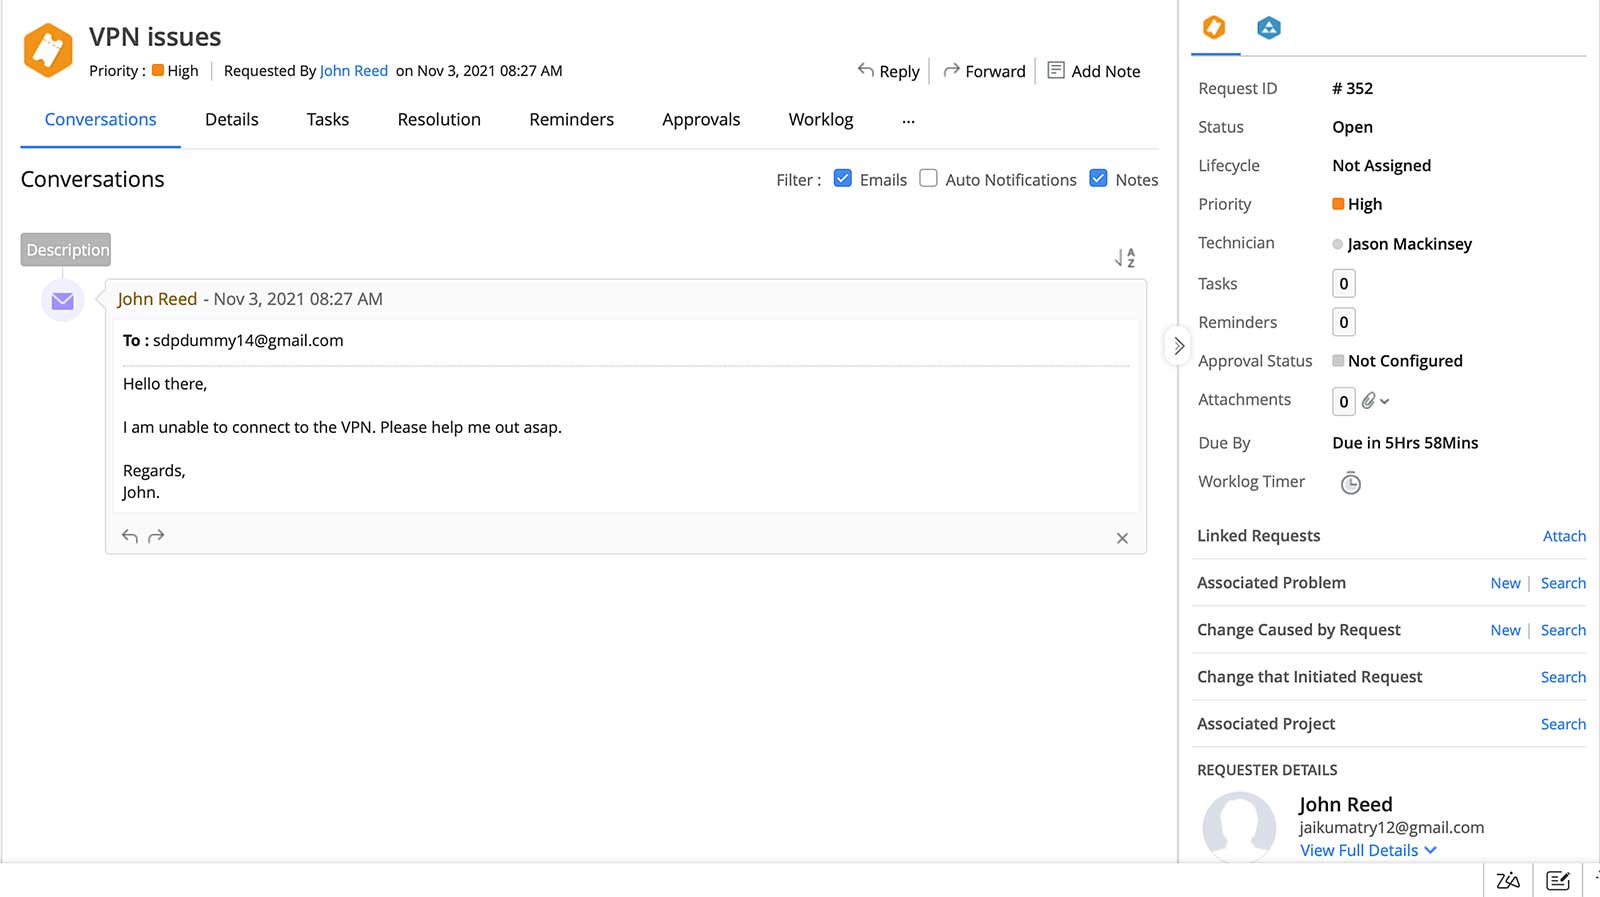Switch to the Resolution tab
The height and width of the screenshot is (897, 1600).
pos(439,119)
